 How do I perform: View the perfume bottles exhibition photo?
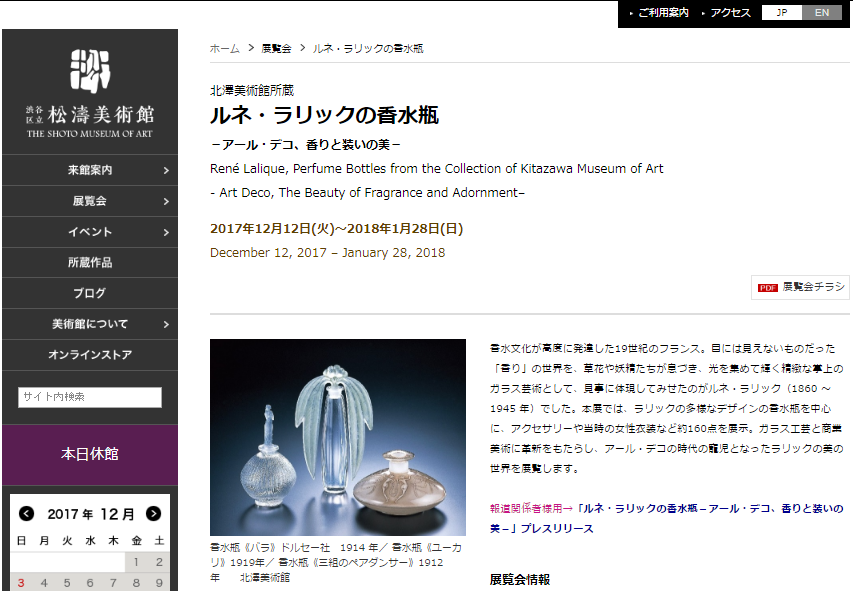click(338, 438)
